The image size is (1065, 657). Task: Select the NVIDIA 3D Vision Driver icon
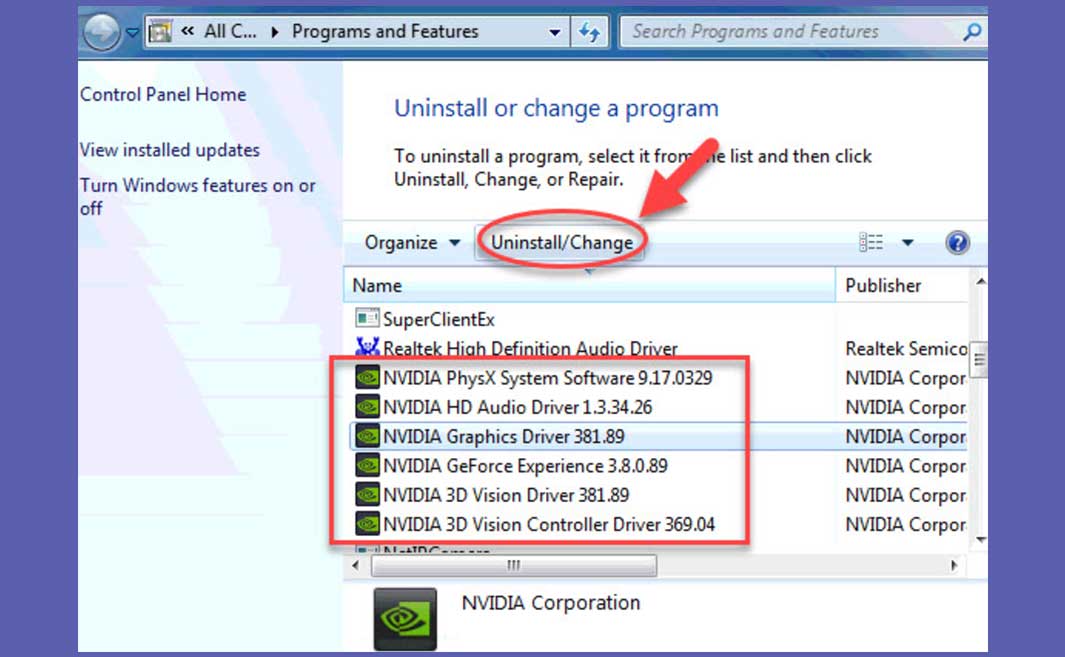pos(368,495)
